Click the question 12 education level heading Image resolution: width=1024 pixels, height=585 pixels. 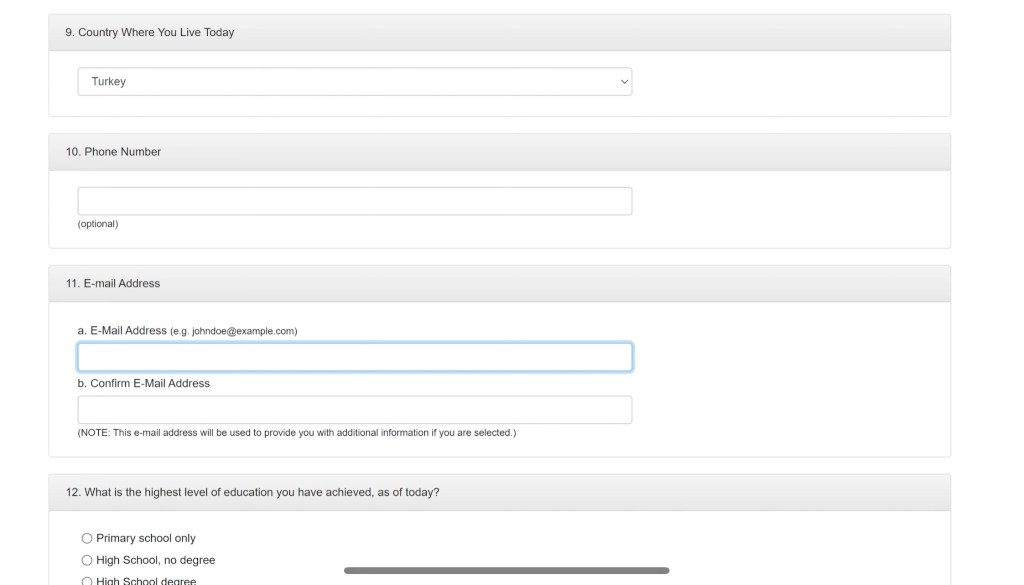(x=253, y=493)
